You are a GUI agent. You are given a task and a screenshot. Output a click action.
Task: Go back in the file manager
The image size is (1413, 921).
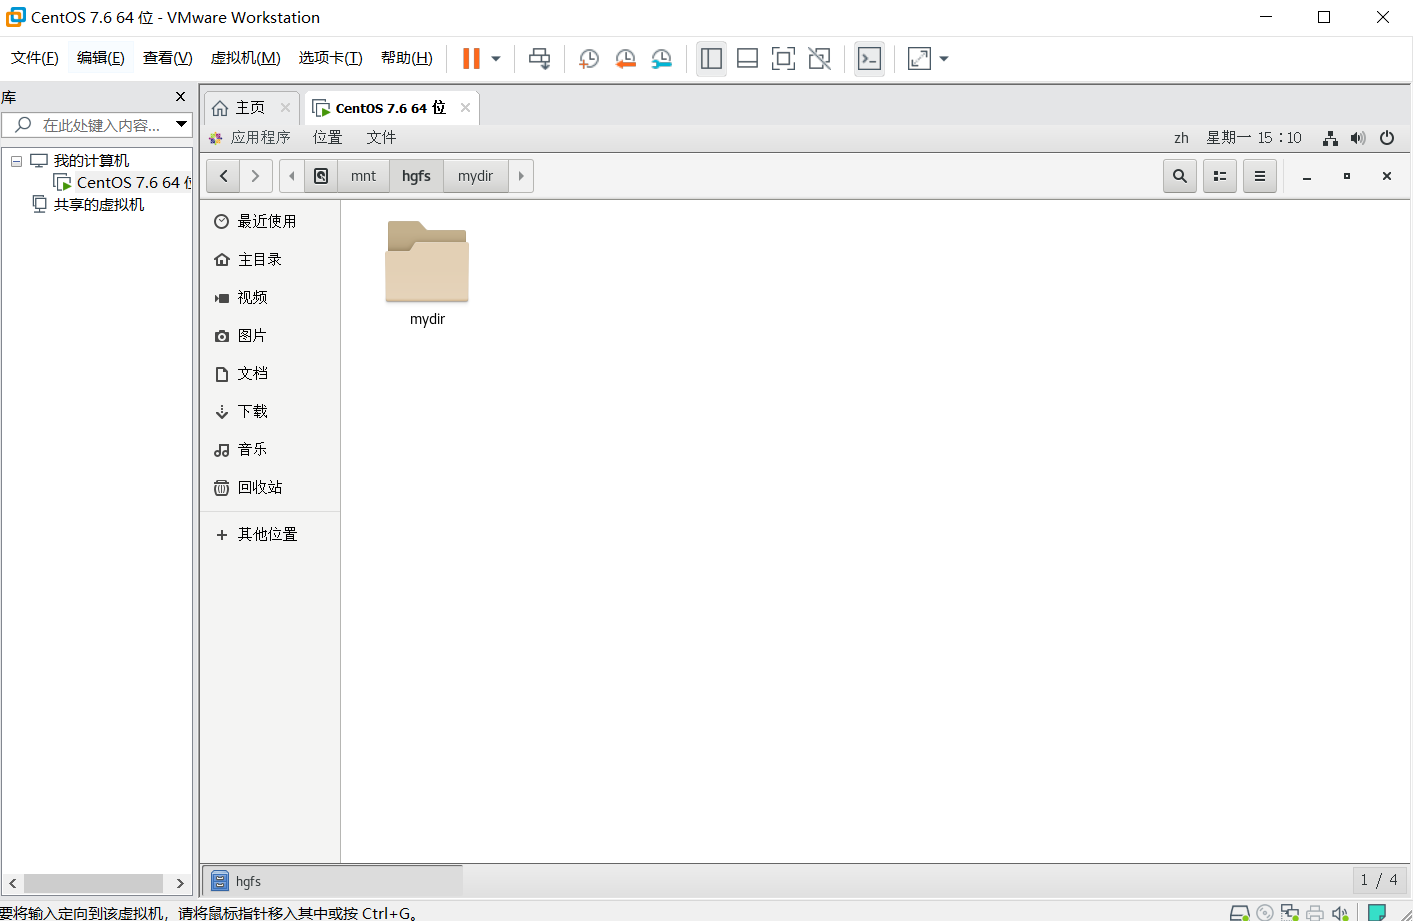click(x=224, y=176)
